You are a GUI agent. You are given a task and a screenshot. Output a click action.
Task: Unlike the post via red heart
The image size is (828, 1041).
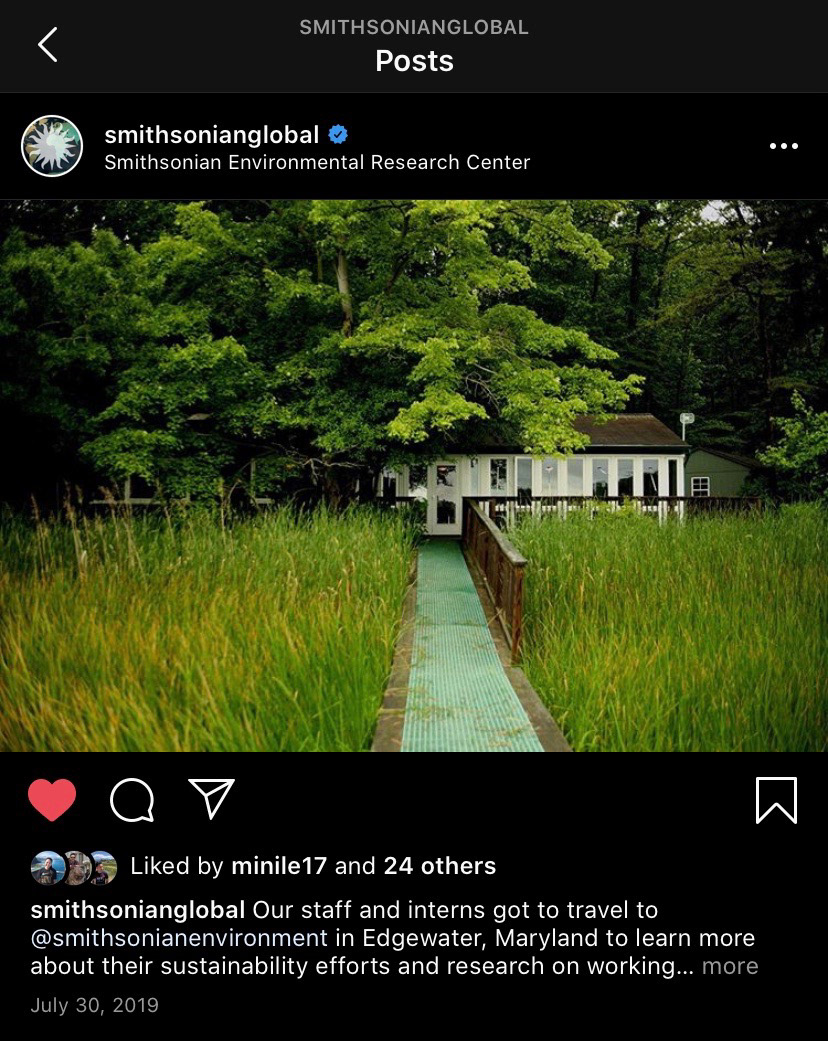tap(52, 799)
